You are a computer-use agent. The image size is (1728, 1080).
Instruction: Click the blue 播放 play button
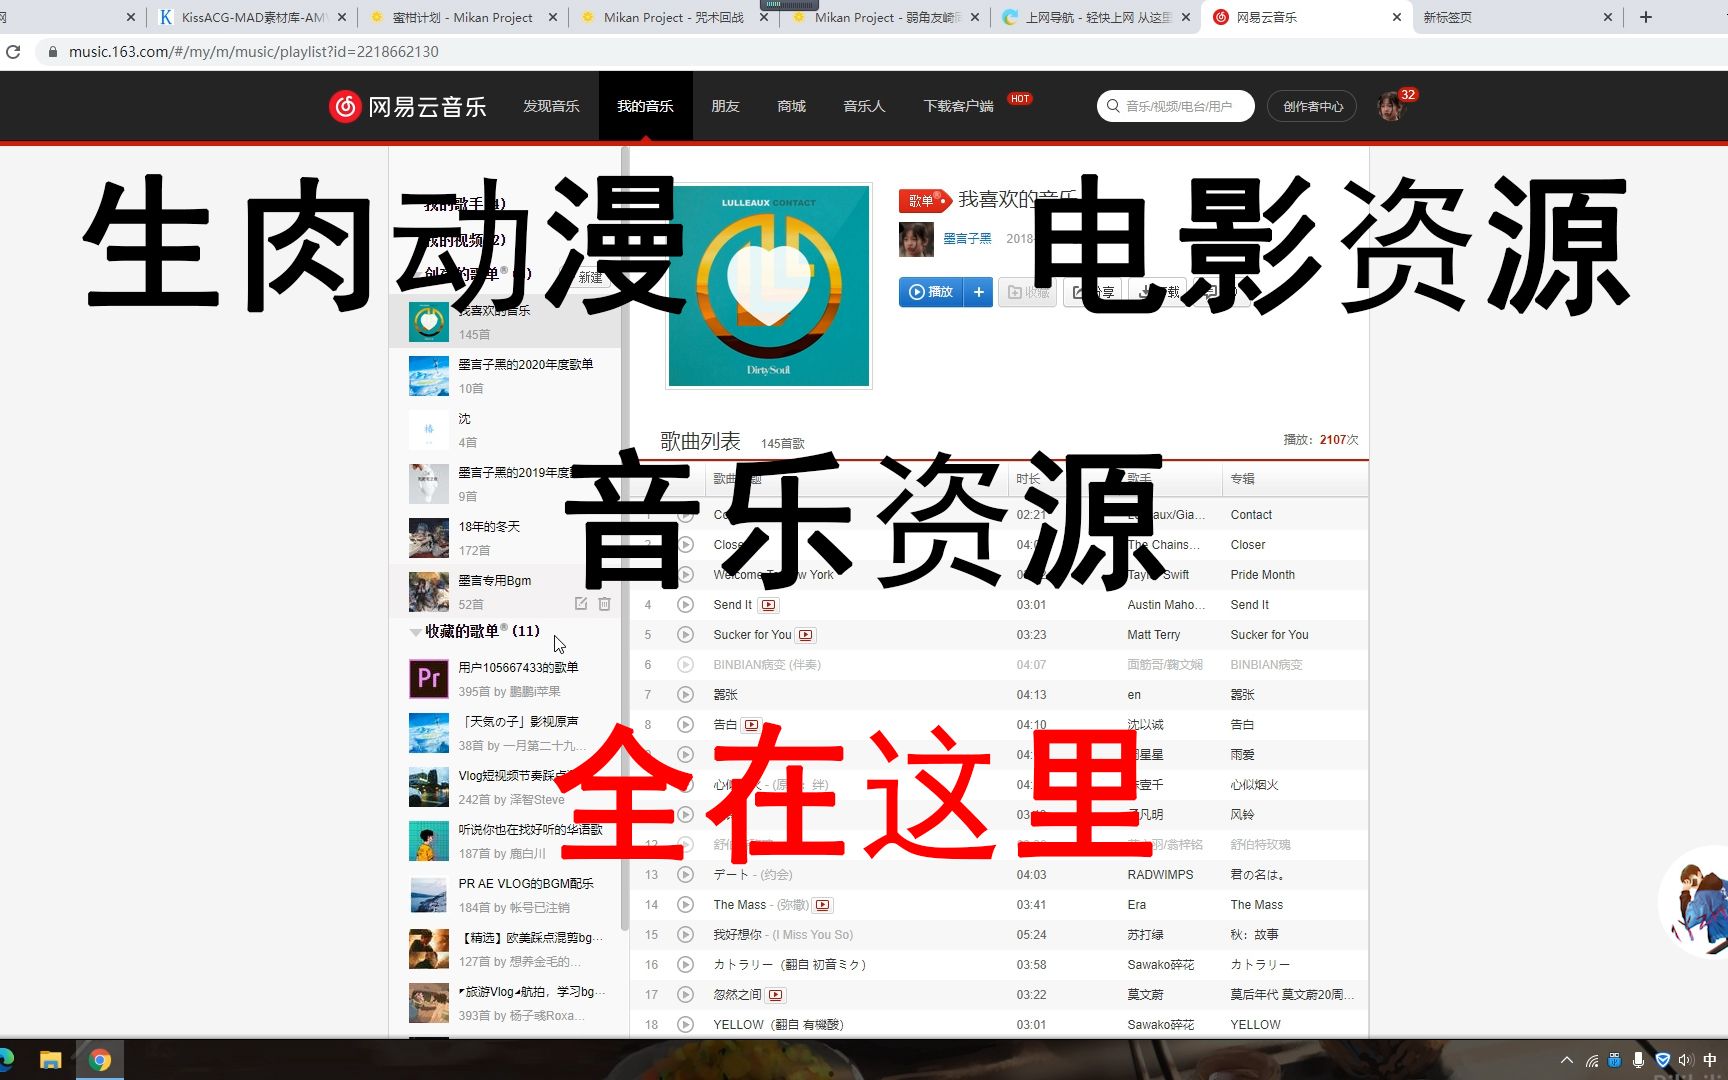coord(931,292)
